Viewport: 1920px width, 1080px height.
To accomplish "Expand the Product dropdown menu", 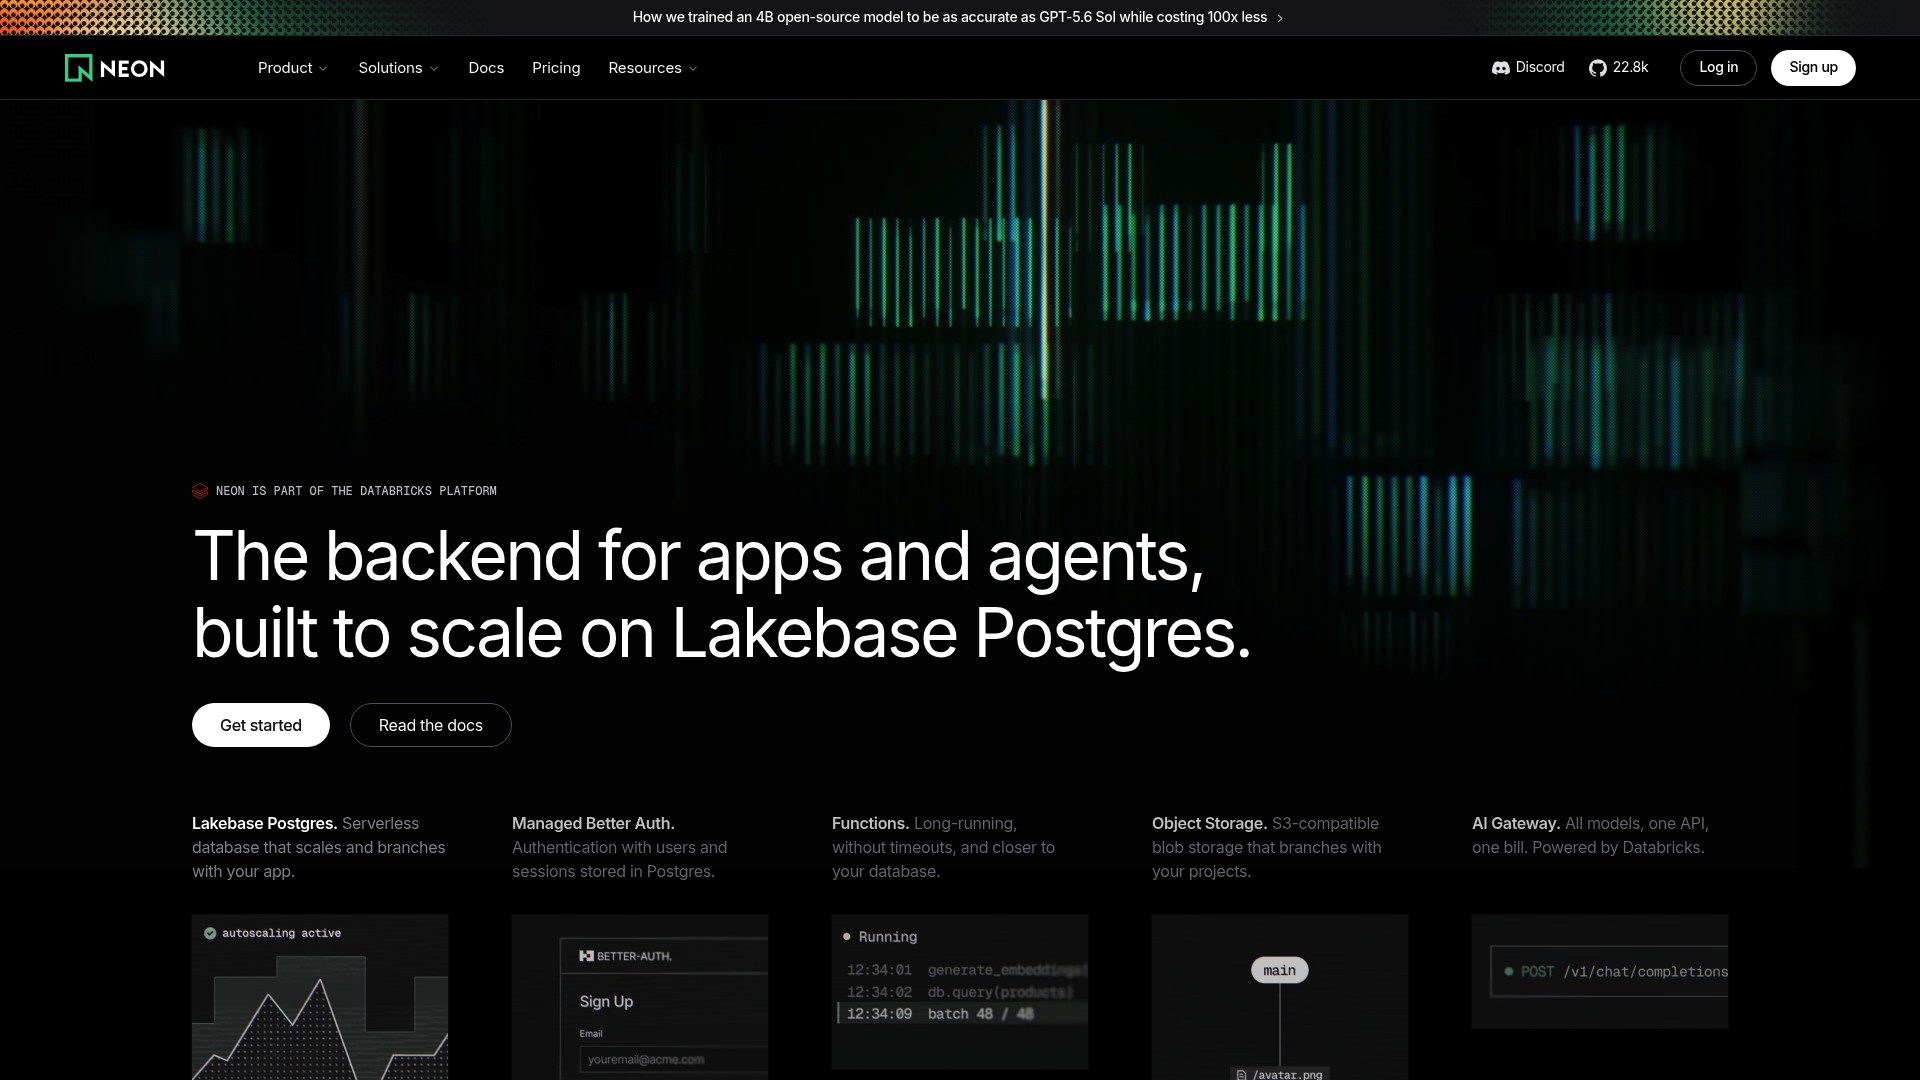I will [x=292, y=68].
